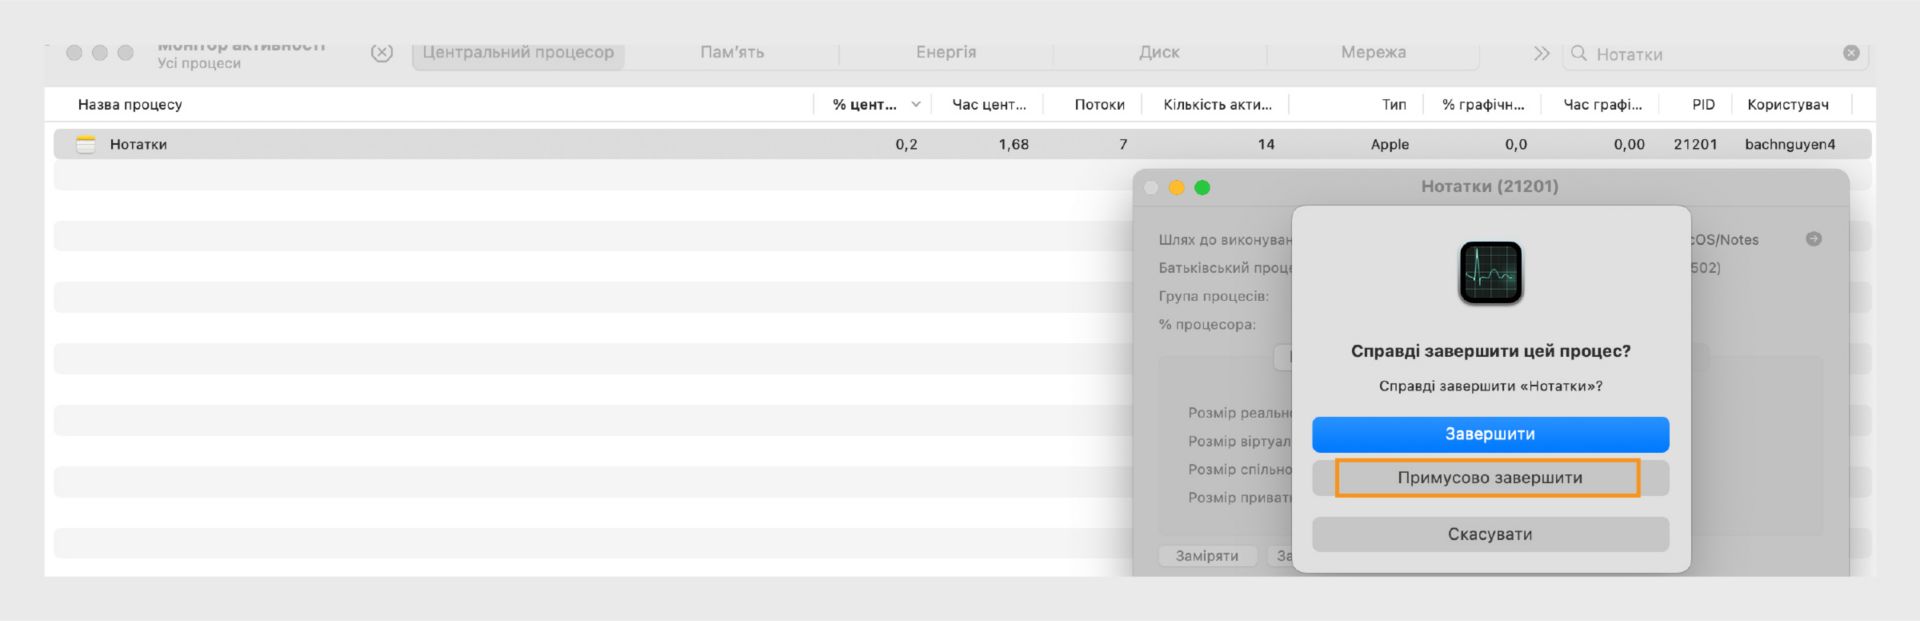Sort by Час цент… column

(988, 104)
